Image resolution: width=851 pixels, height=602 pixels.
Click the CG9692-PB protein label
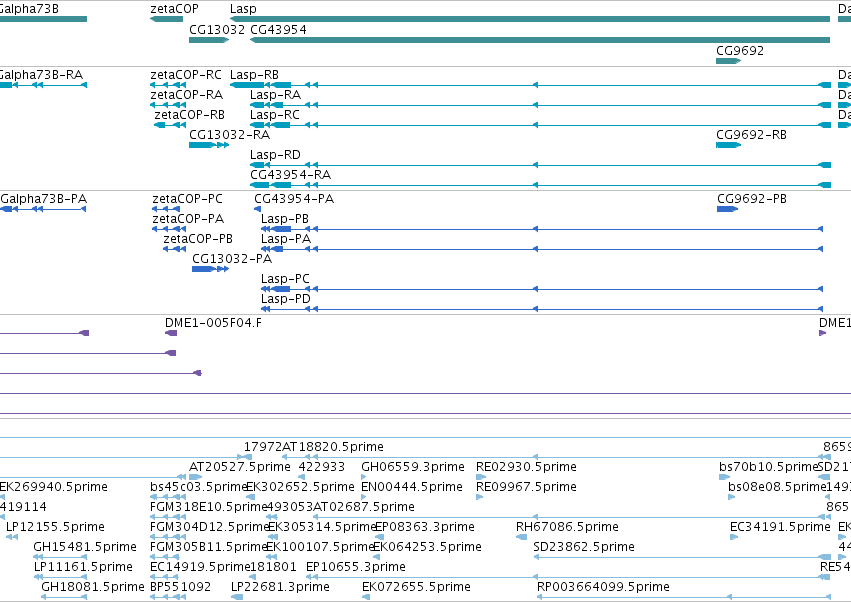click(752, 199)
